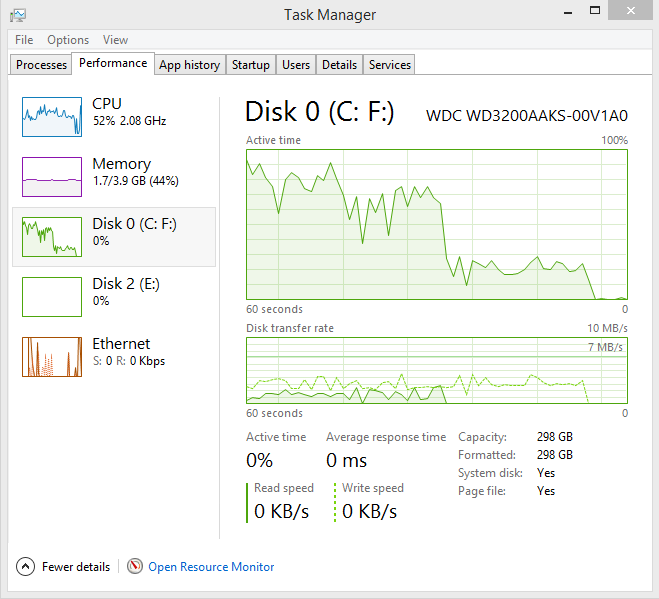
Task: Switch to the Processes tab
Action: pyautogui.click(x=42, y=65)
